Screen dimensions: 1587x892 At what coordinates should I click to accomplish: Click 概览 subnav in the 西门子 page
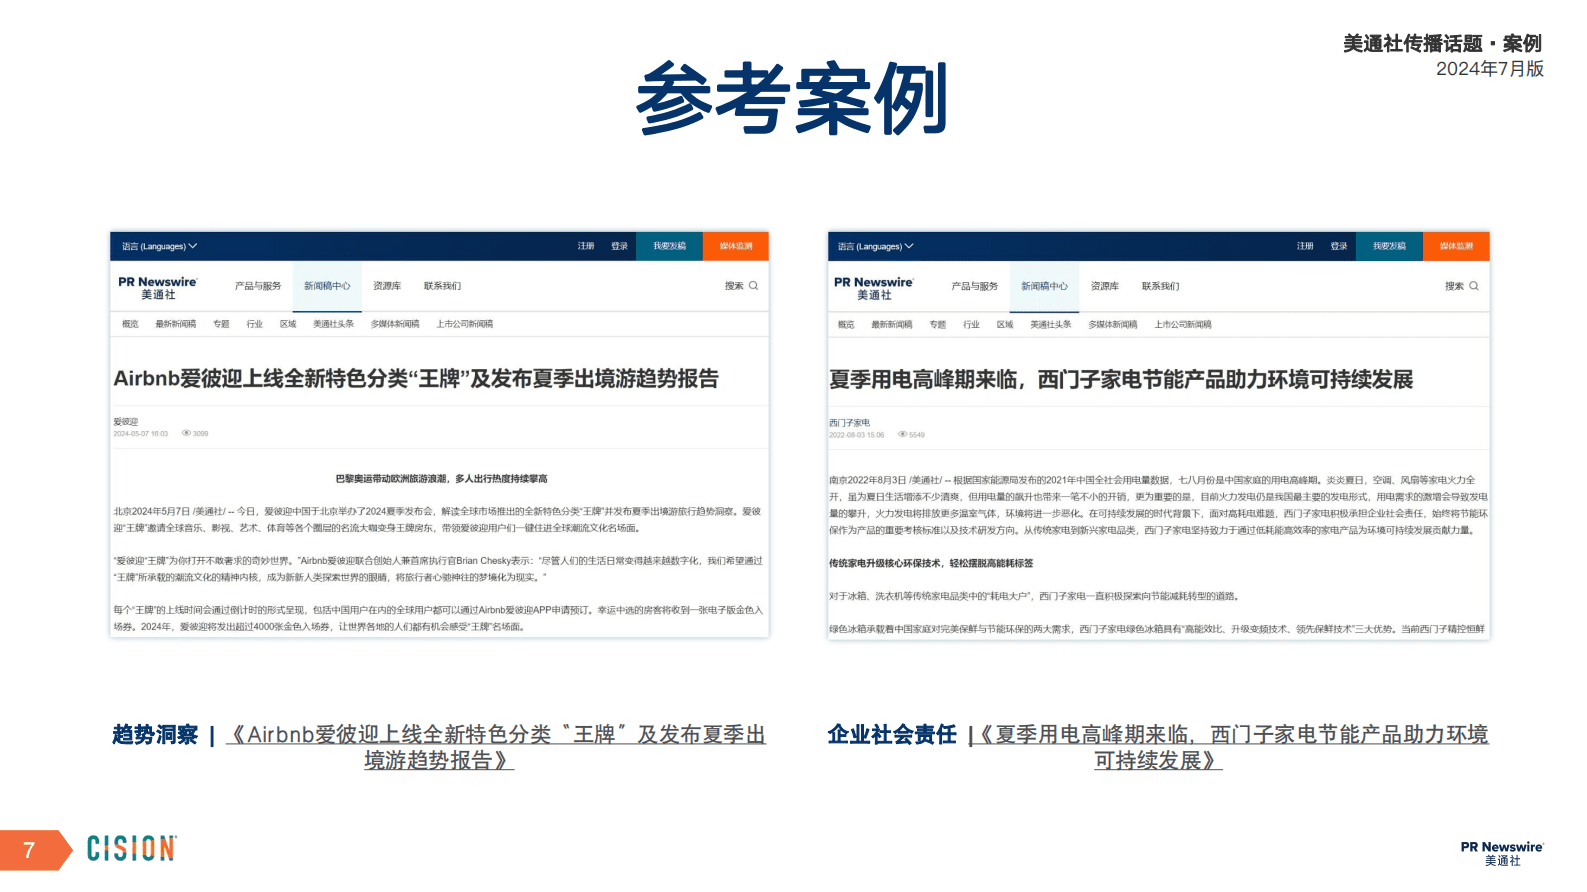point(846,325)
